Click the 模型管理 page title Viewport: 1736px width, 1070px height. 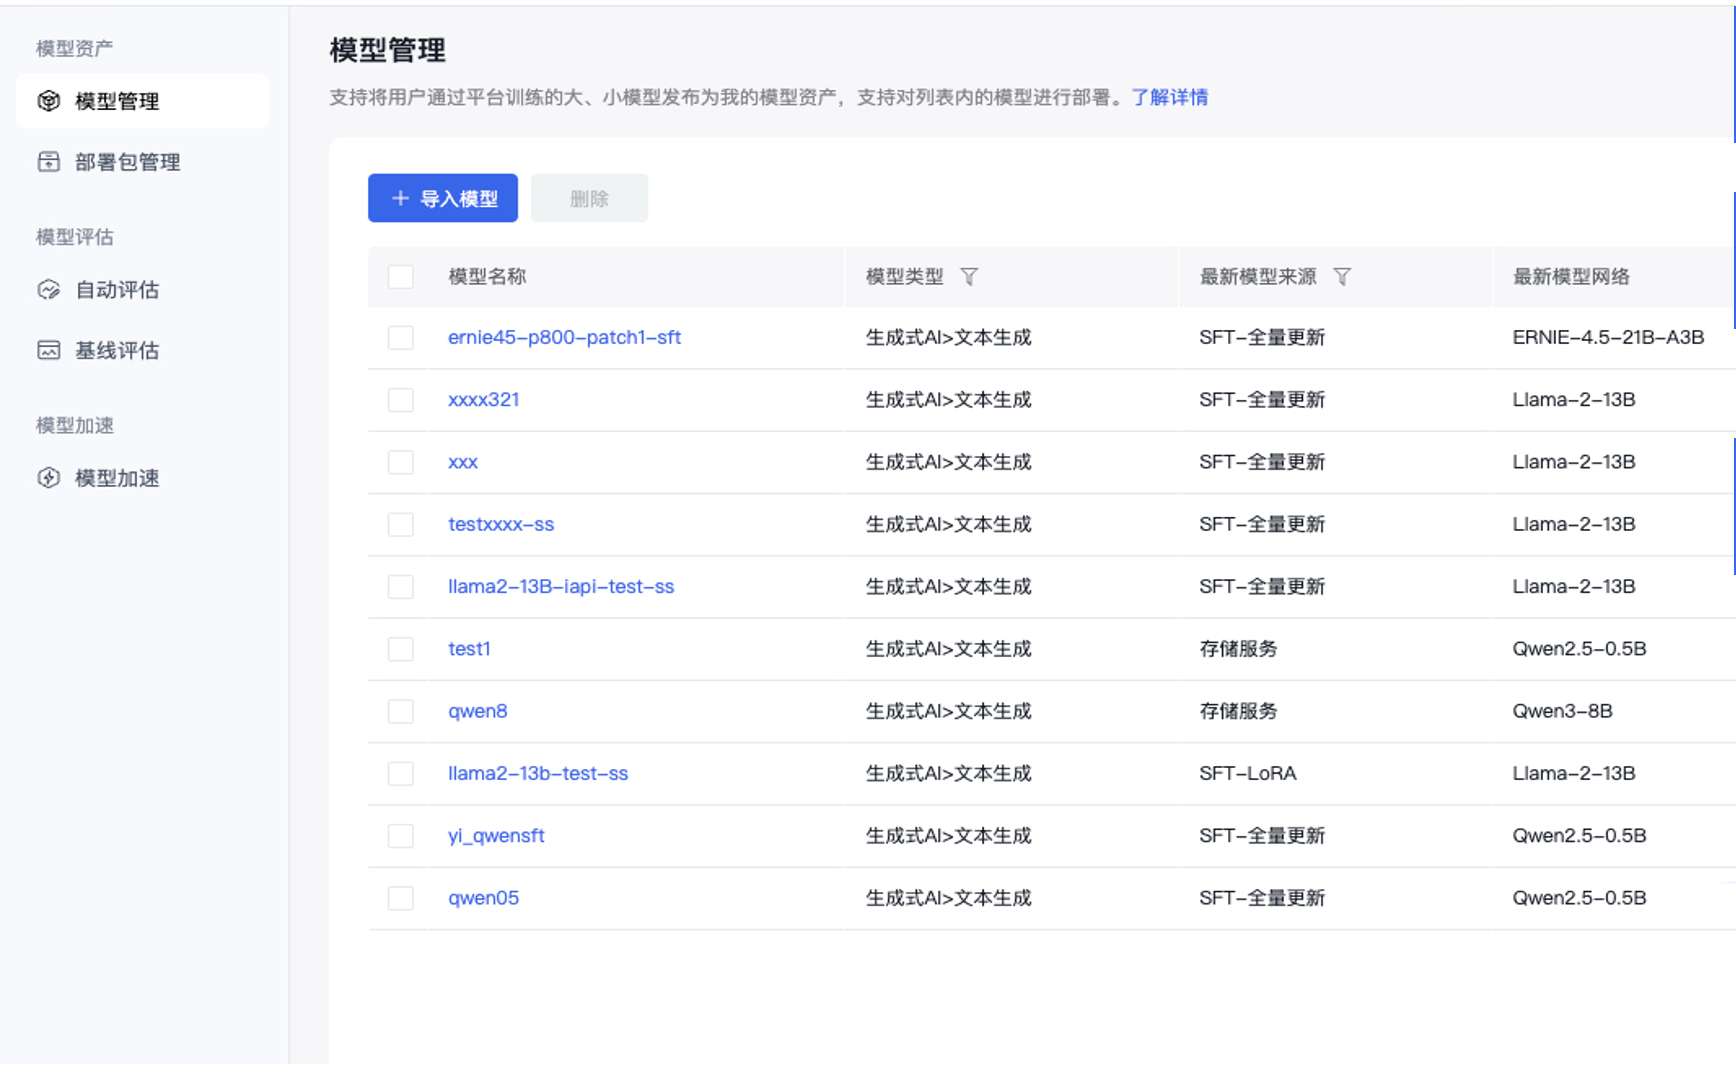pyautogui.click(x=388, y=50)
